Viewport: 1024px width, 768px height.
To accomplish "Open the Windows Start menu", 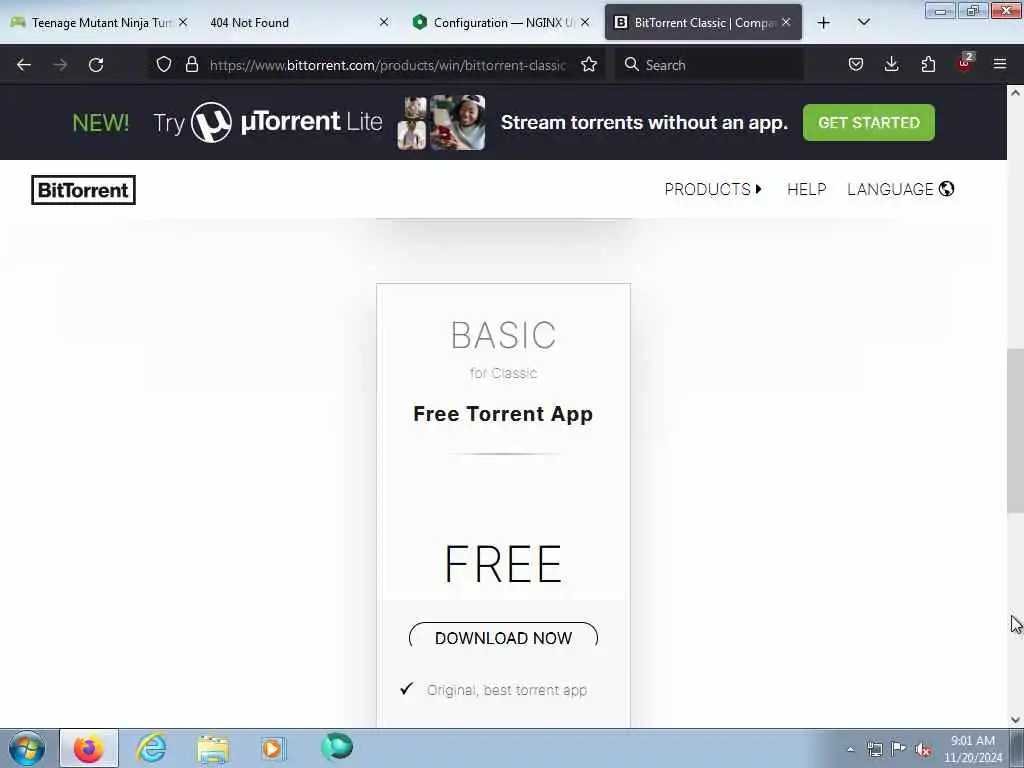I will tap(27, 748).
